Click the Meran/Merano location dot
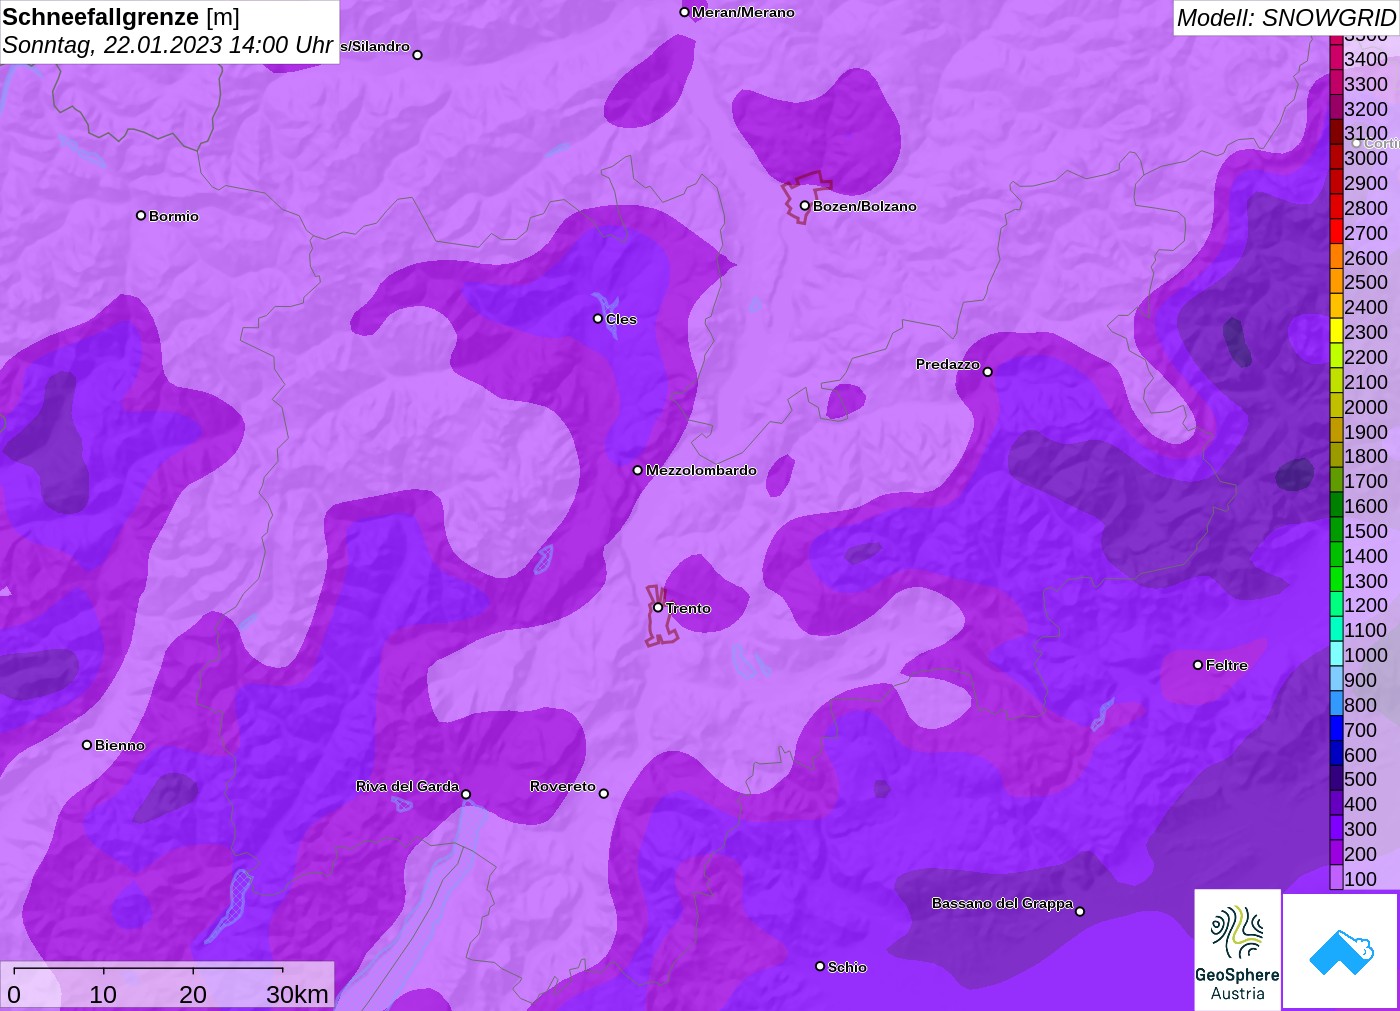Image resolution: width=1400 pixels, height=1011 pixels. (x=684, y=12)
